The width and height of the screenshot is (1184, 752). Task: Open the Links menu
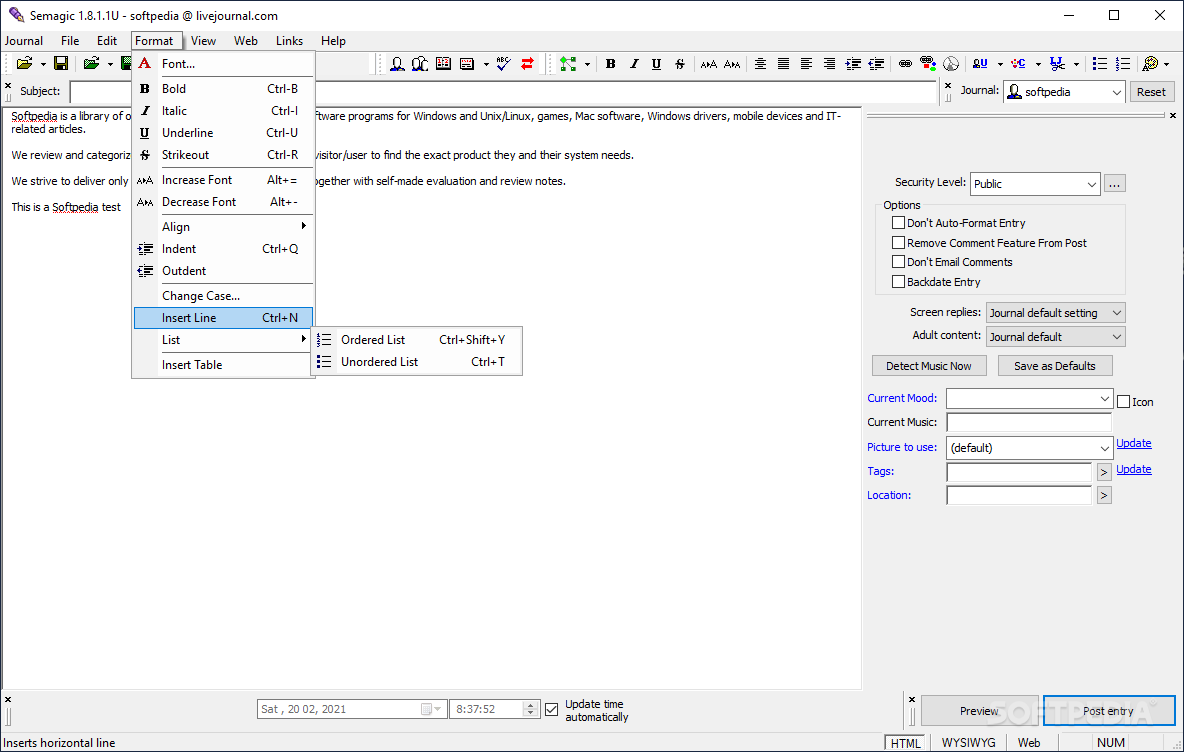(x=289, y=41)
